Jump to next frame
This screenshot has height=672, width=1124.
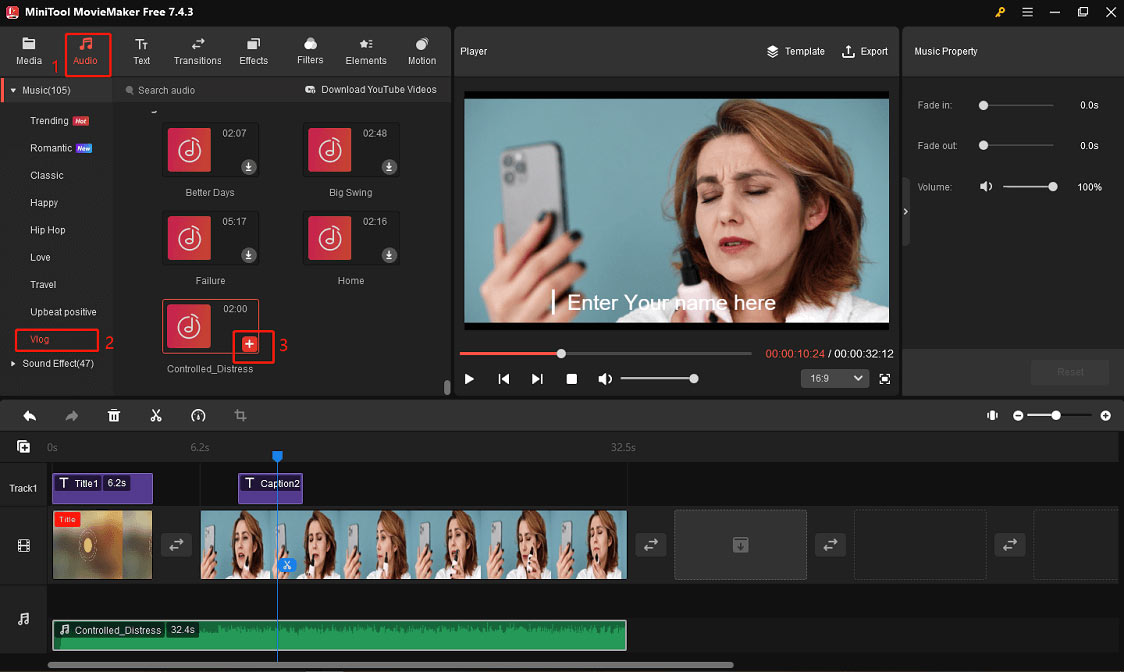[537, 379]
